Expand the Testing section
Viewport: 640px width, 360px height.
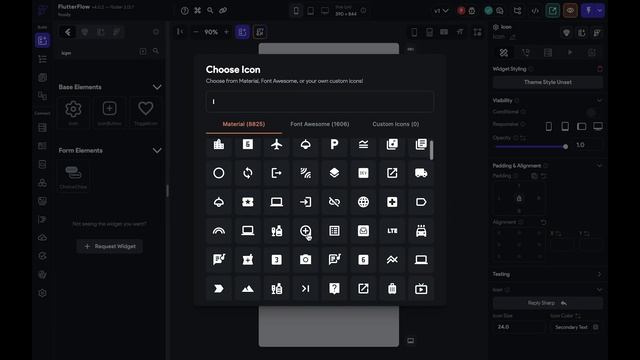599,274
